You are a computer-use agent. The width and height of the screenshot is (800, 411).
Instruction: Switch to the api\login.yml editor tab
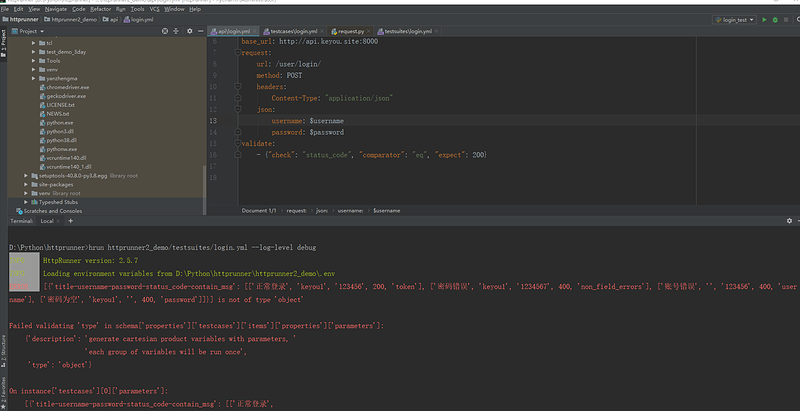[231, 31]
